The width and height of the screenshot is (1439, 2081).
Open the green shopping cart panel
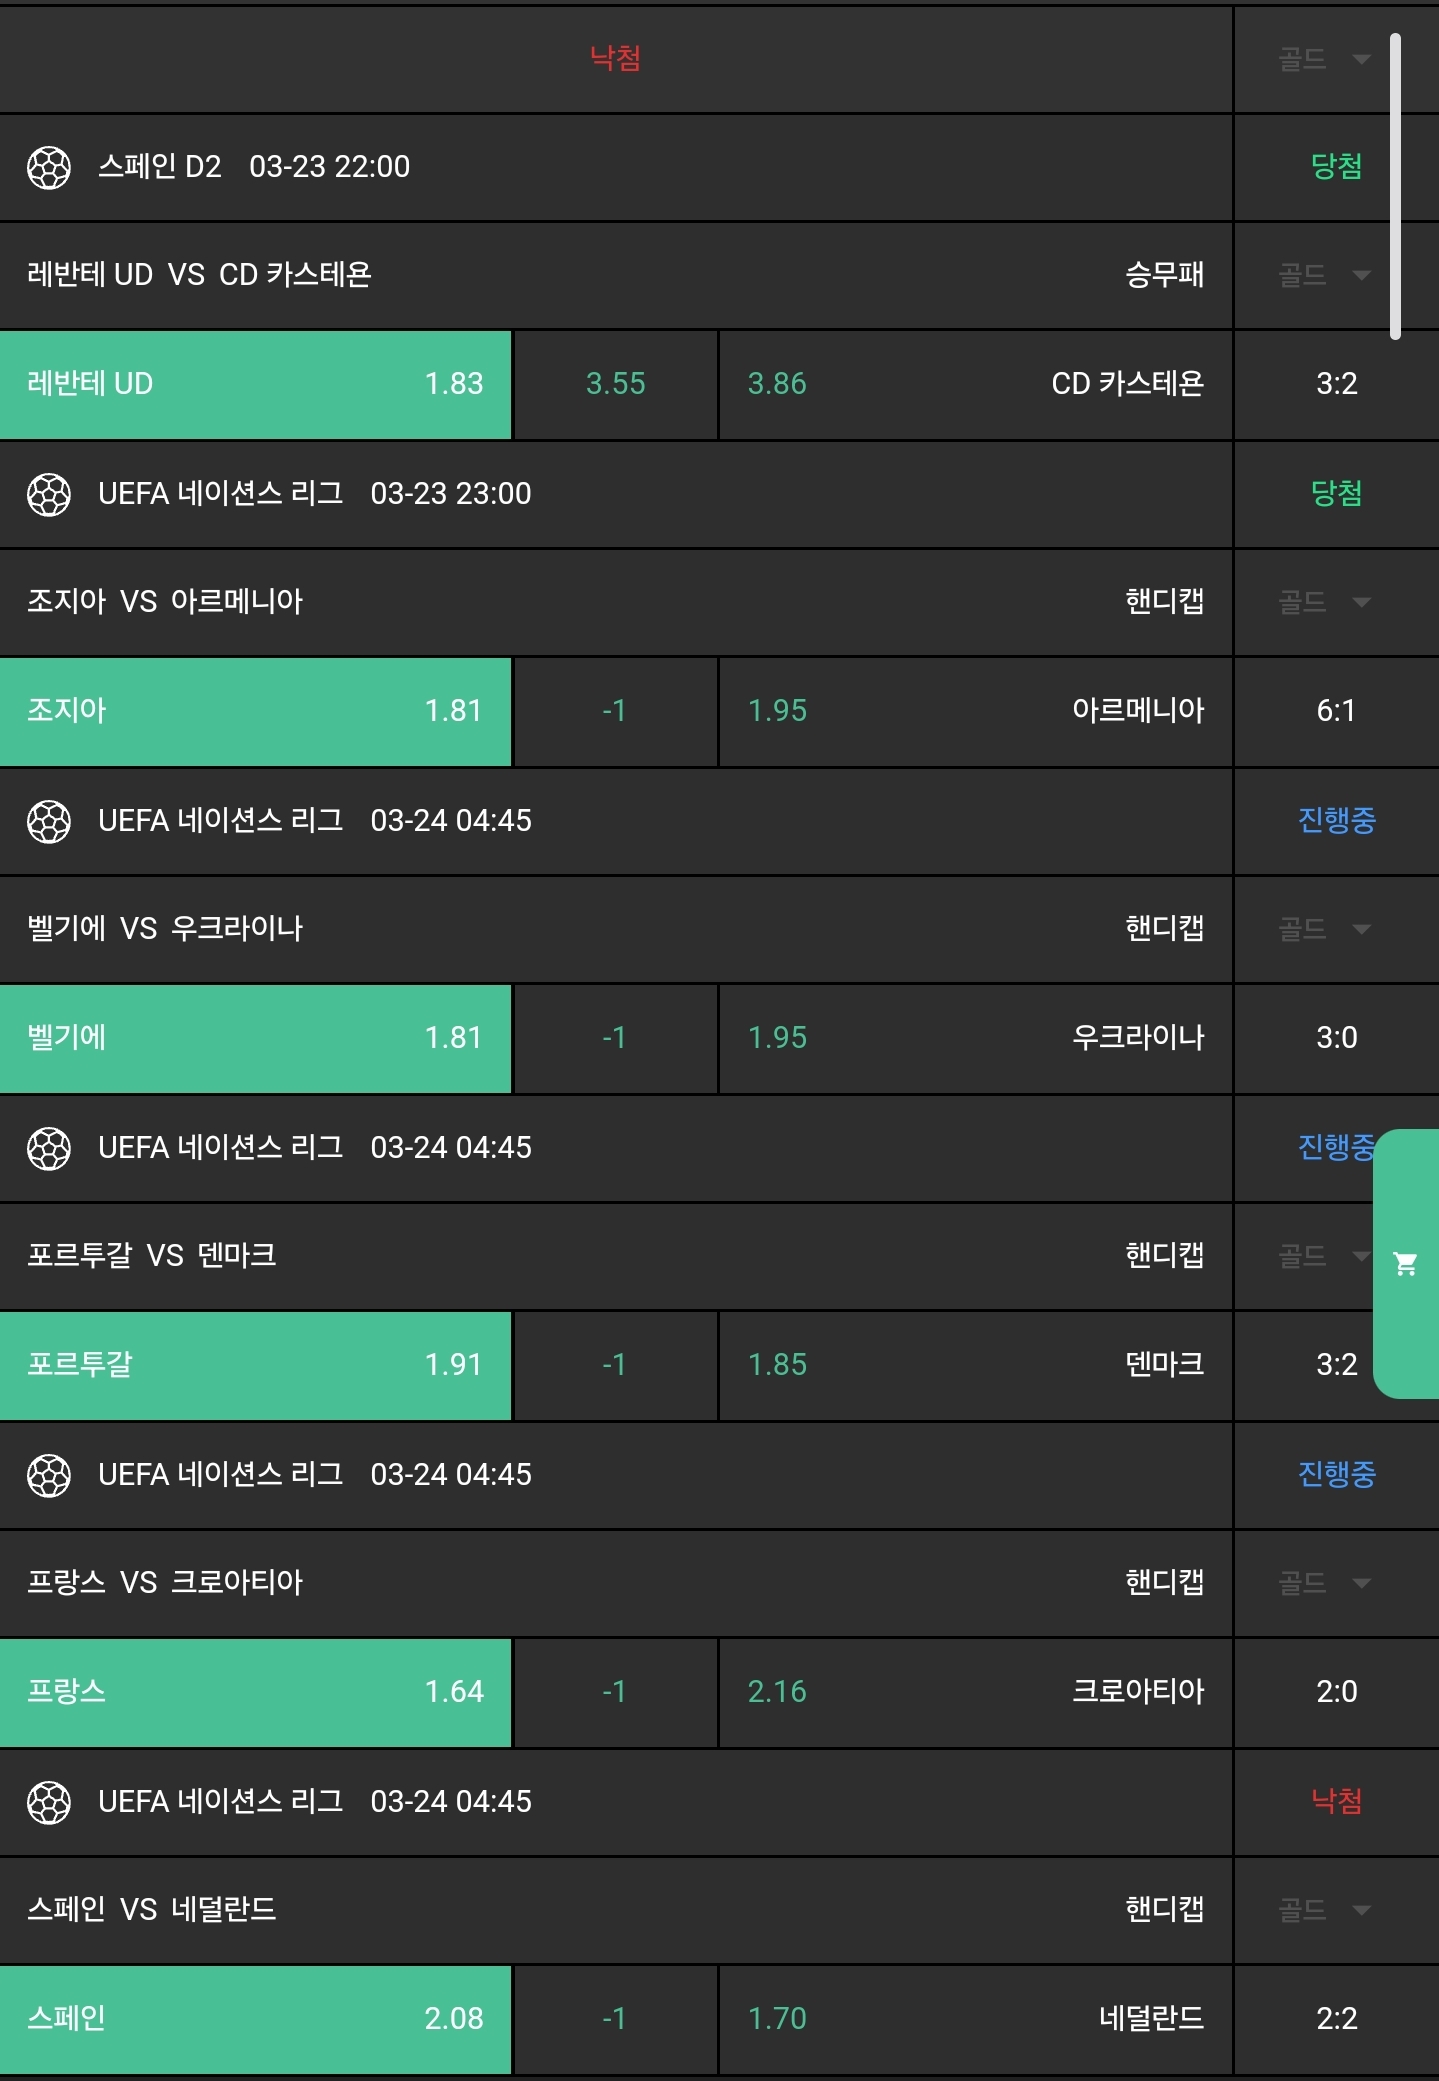pyautogui.click(x=1406, y=1264)
